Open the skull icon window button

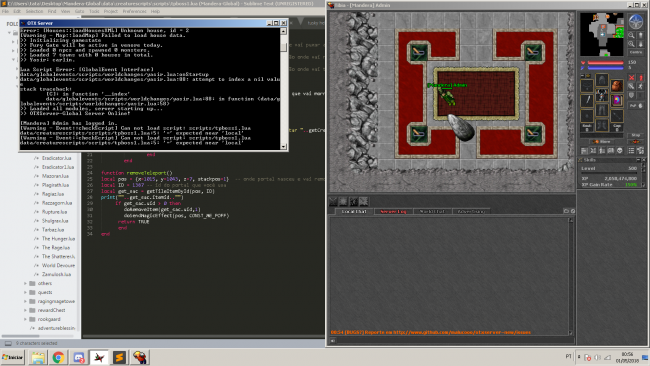620,150
